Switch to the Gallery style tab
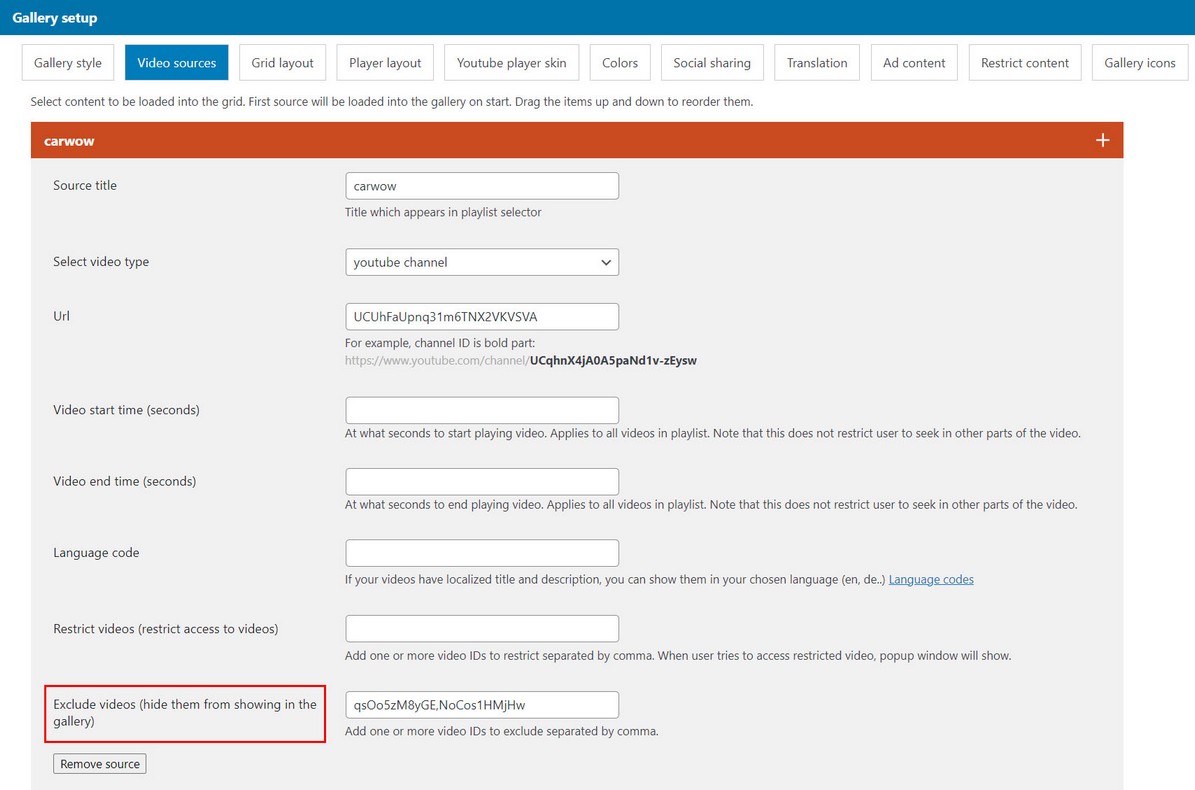The image size is (1195, 790). tap(68, 62)
